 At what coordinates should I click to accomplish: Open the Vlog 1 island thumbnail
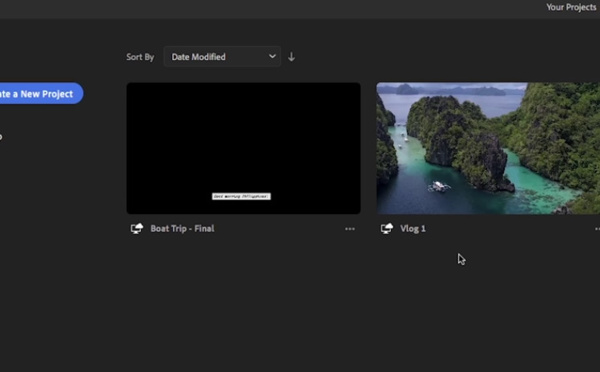tap(488, 148)
